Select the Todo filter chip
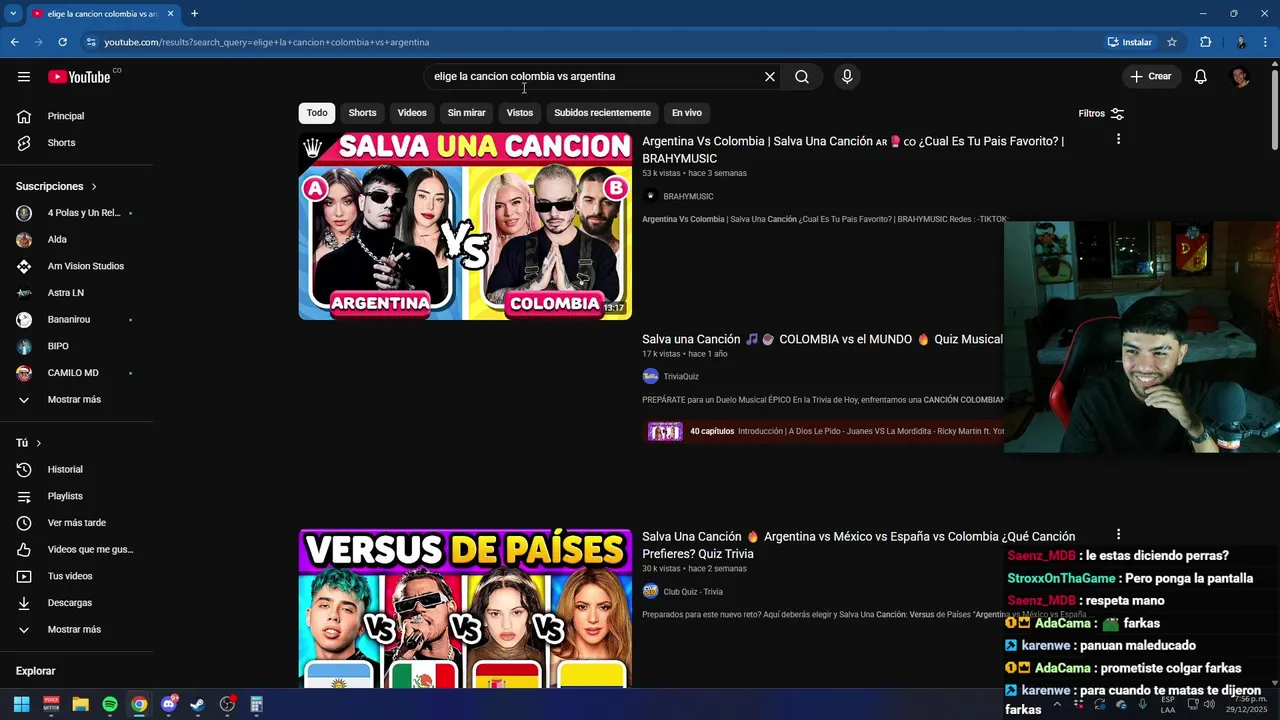1280x720 pixels. pyautogui.click(x=317, y=113)
